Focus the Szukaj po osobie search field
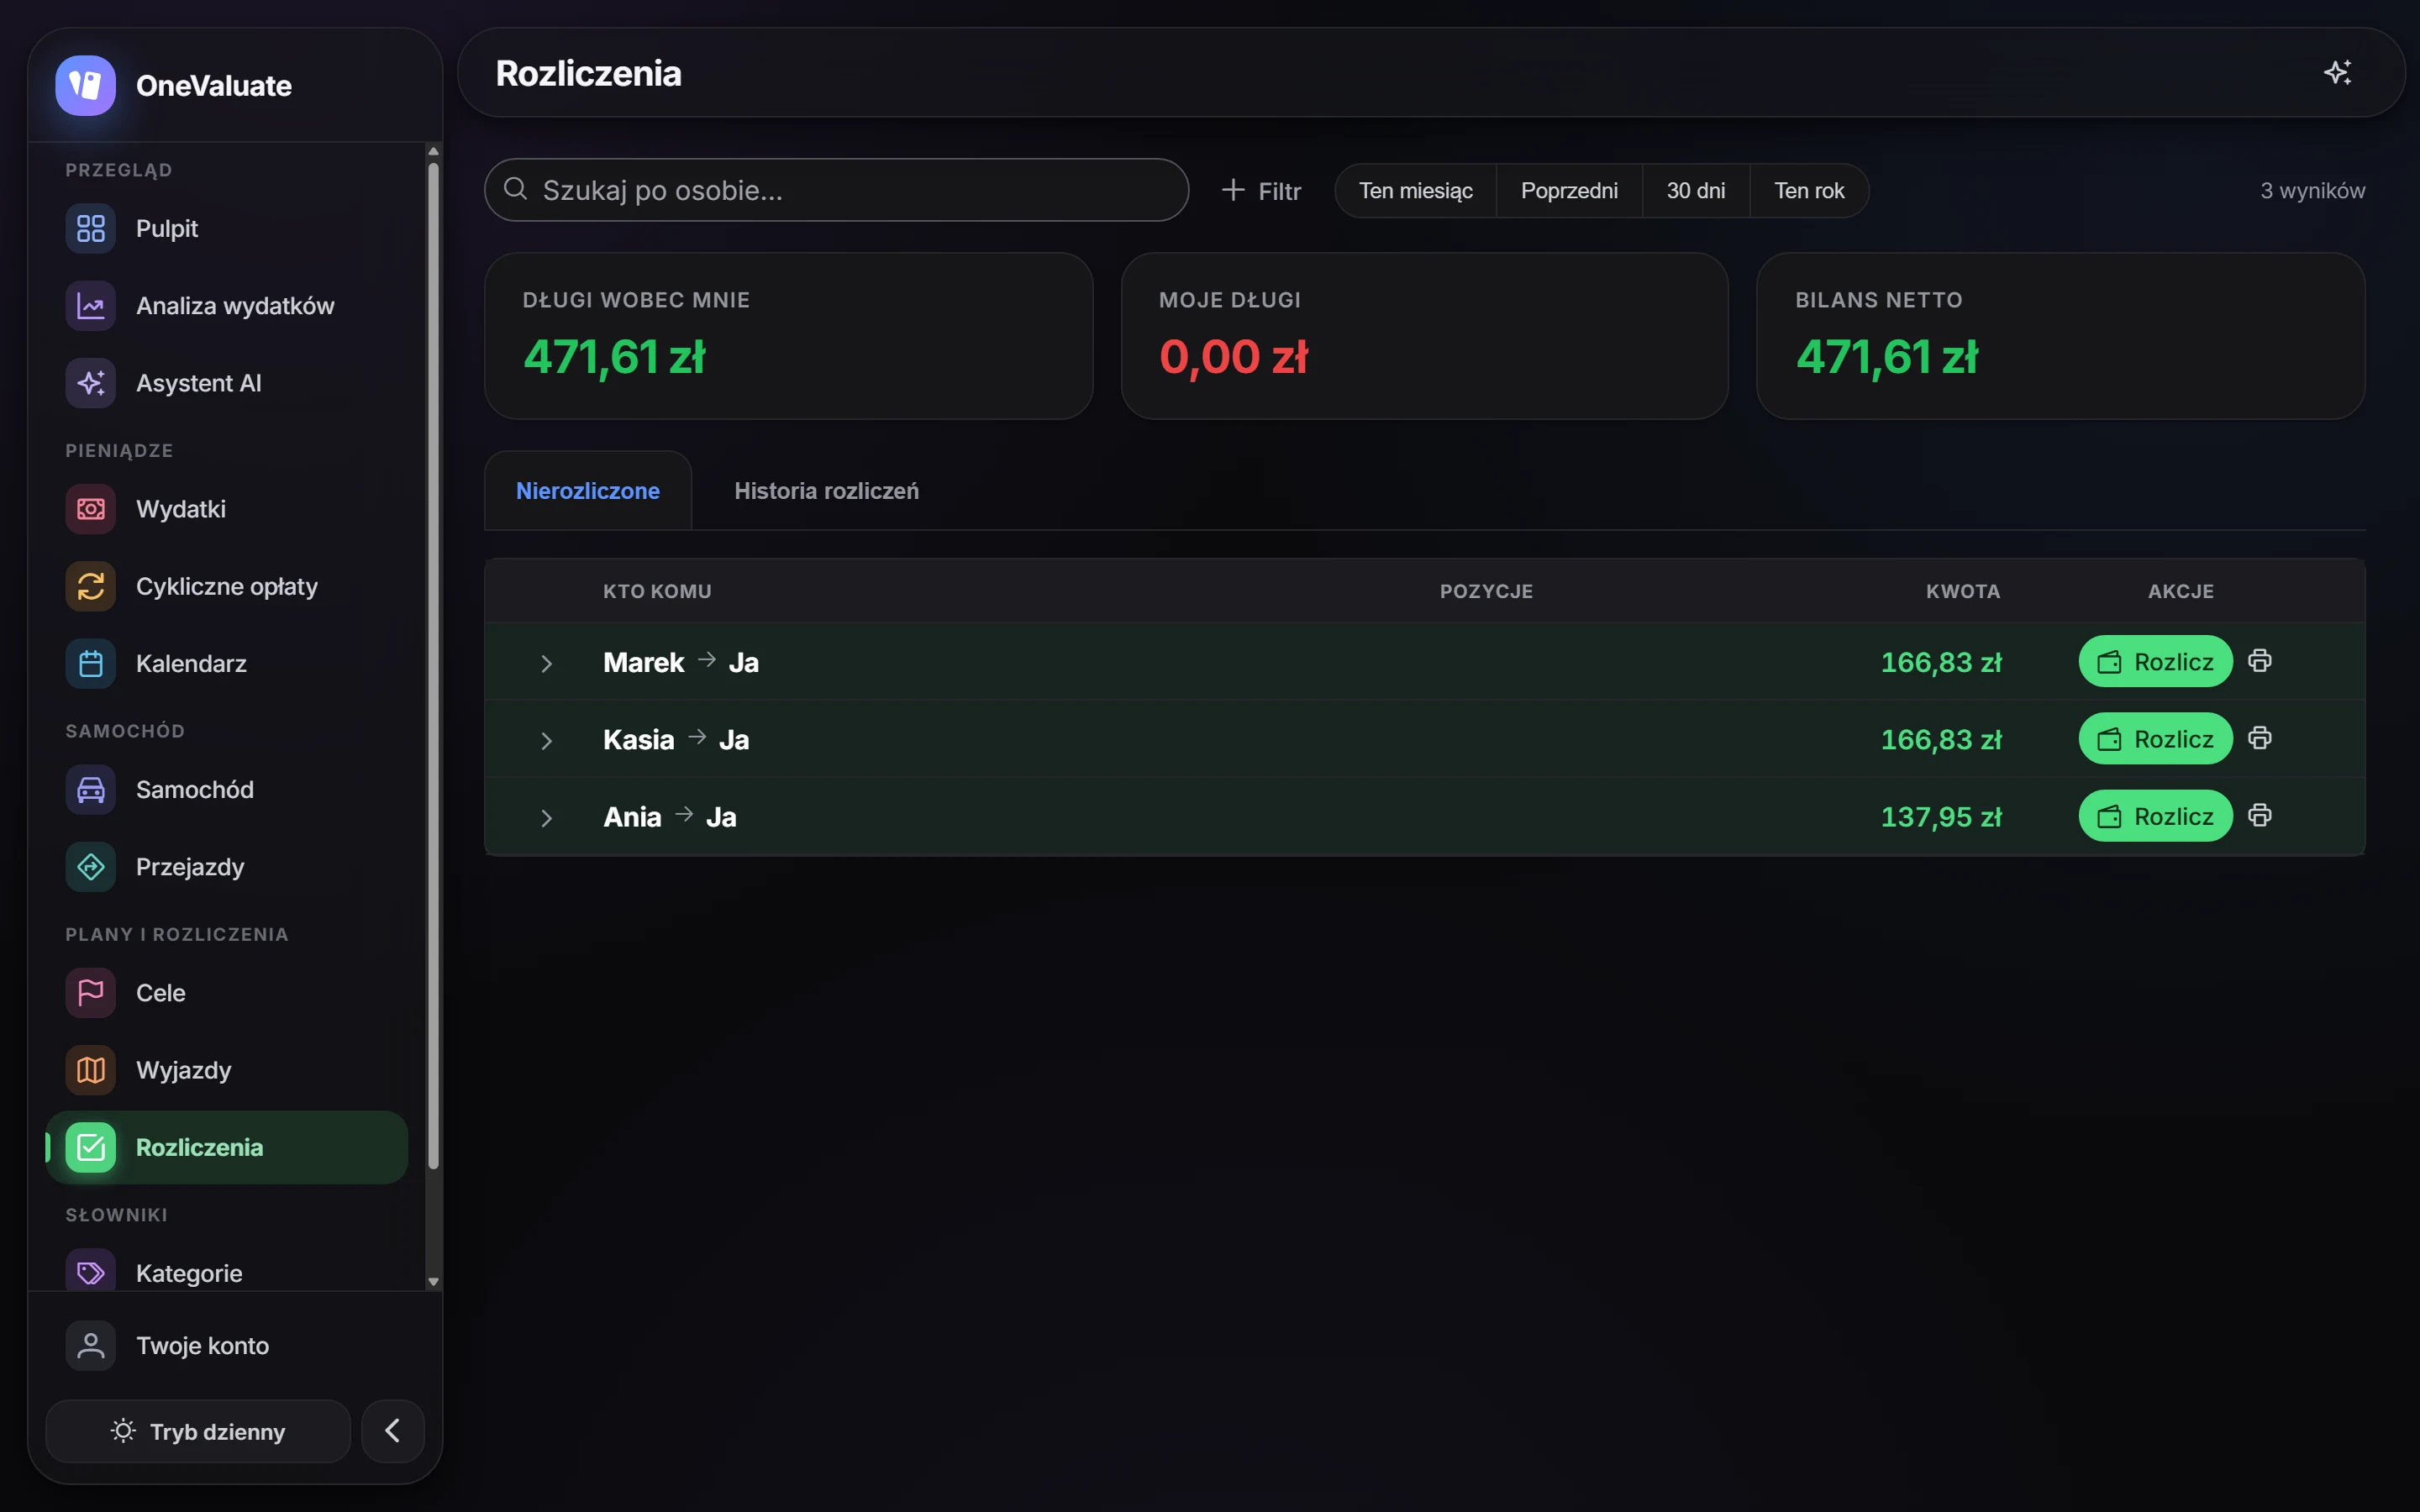 [837, 190]
